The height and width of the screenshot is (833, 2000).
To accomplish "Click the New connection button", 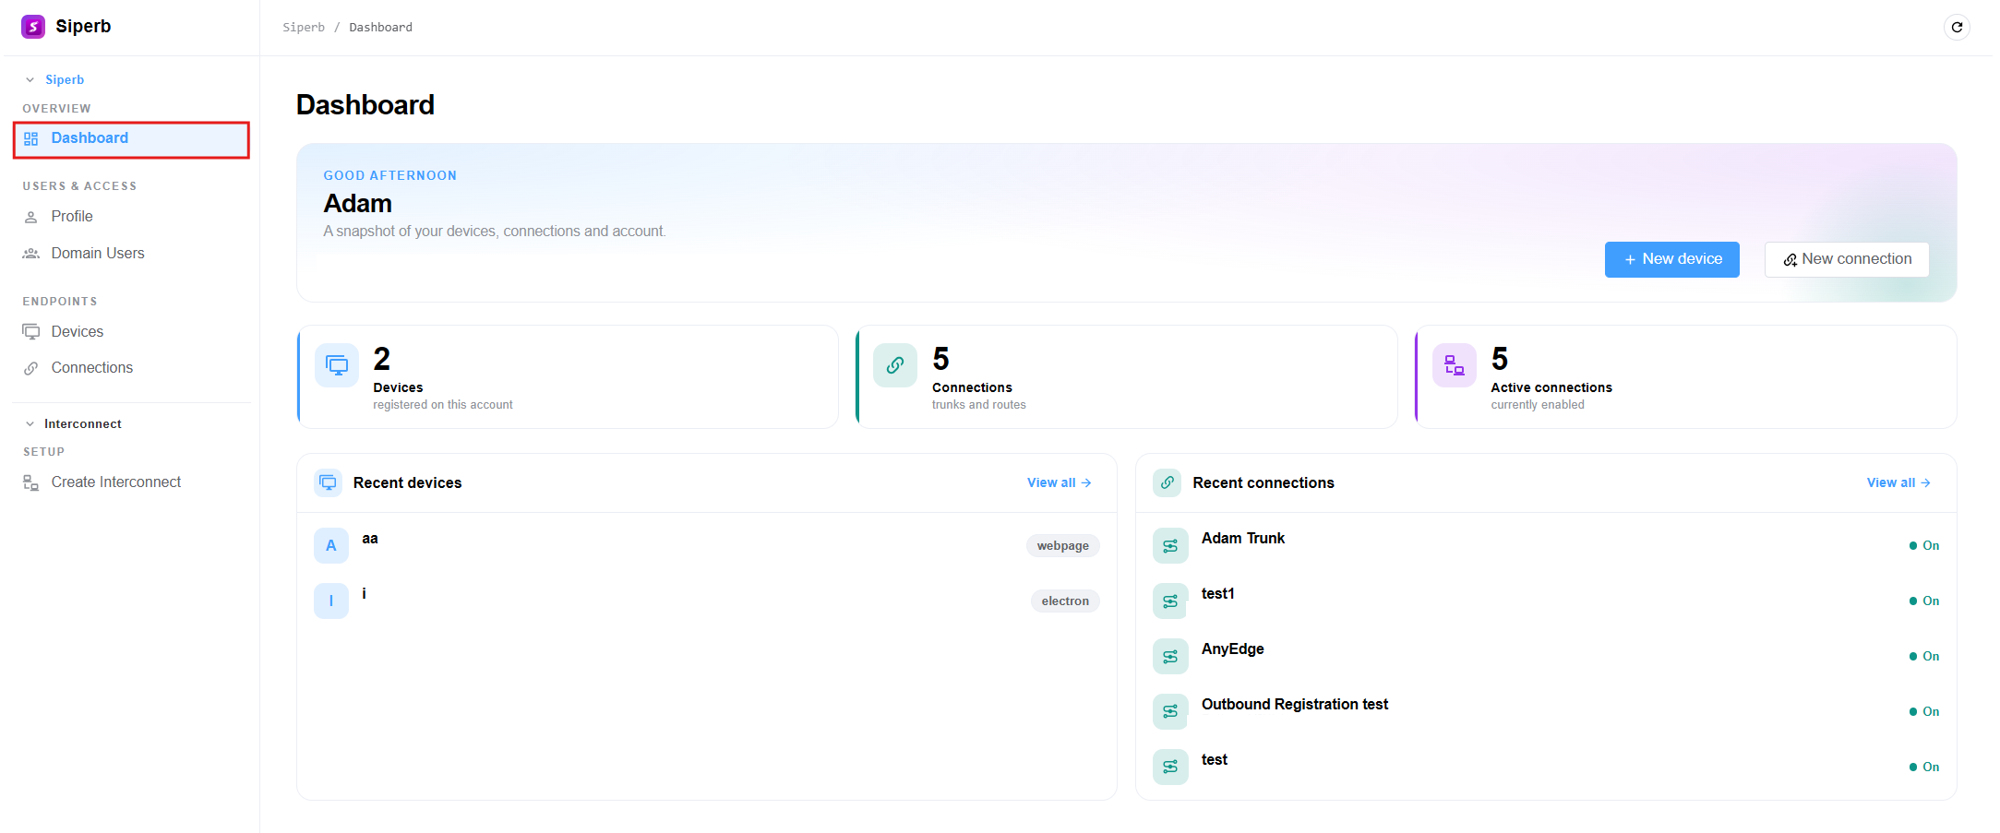I will tap(1847, 260).
